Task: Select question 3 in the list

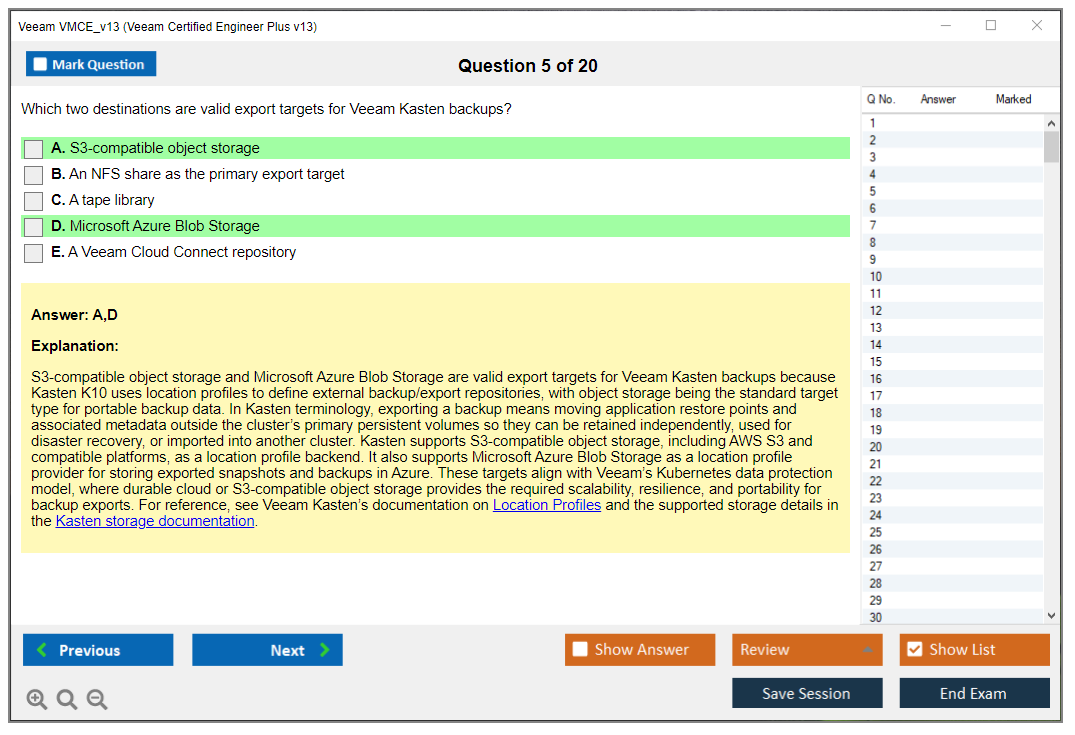Action: pos(953,158)
